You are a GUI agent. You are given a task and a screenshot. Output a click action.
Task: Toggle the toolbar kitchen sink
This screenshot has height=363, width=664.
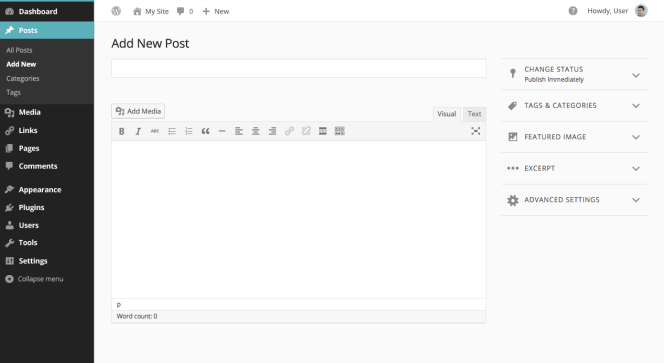point(340,131)
